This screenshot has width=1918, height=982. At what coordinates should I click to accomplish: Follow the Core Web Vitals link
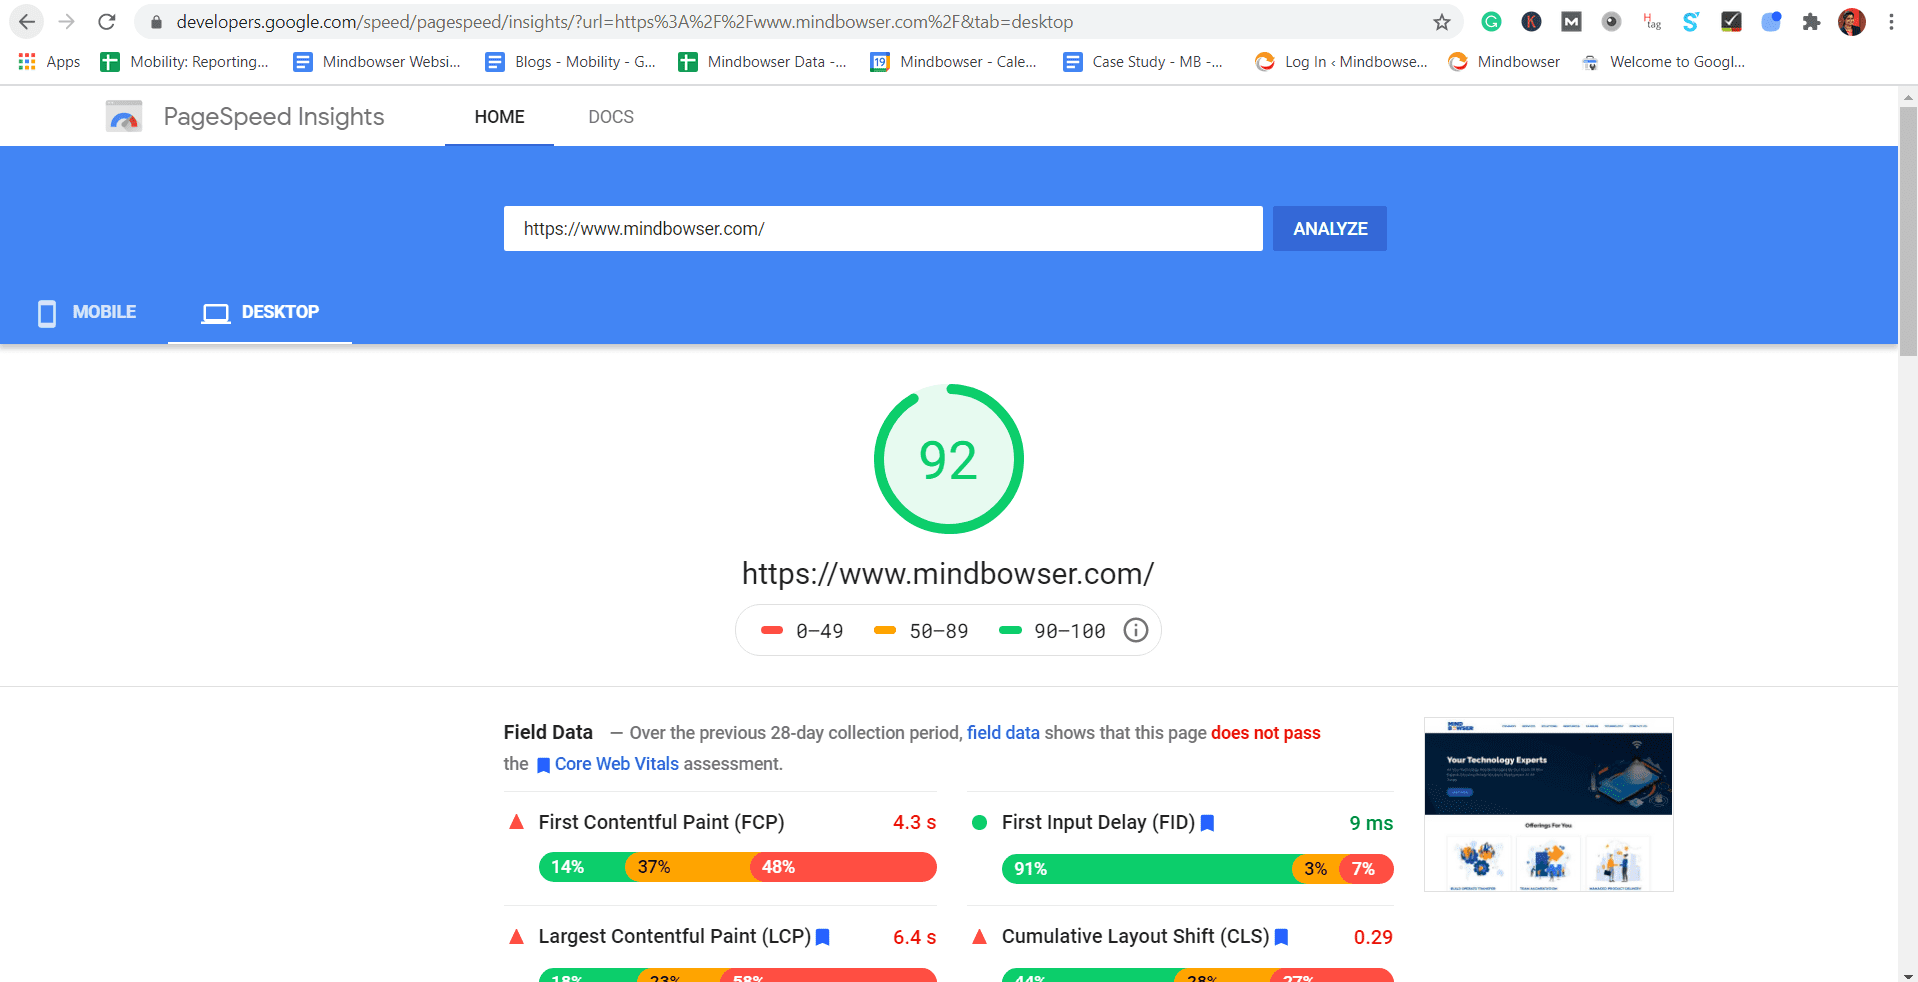(x=616, y=763)
